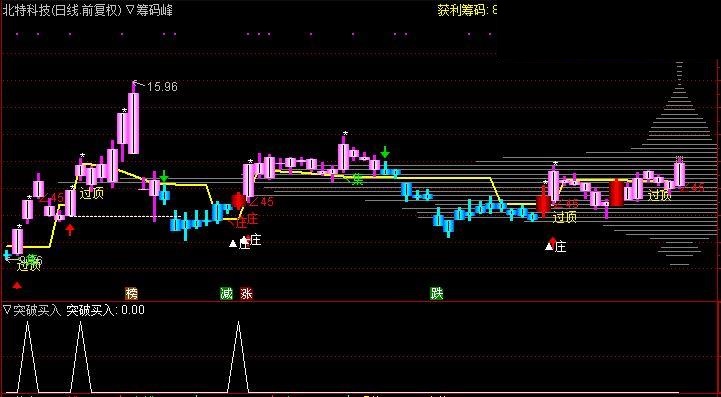The width and height of the screenshot is (721, 397).
Task: Click the 15.96 high price label
Action: (162, 86)
